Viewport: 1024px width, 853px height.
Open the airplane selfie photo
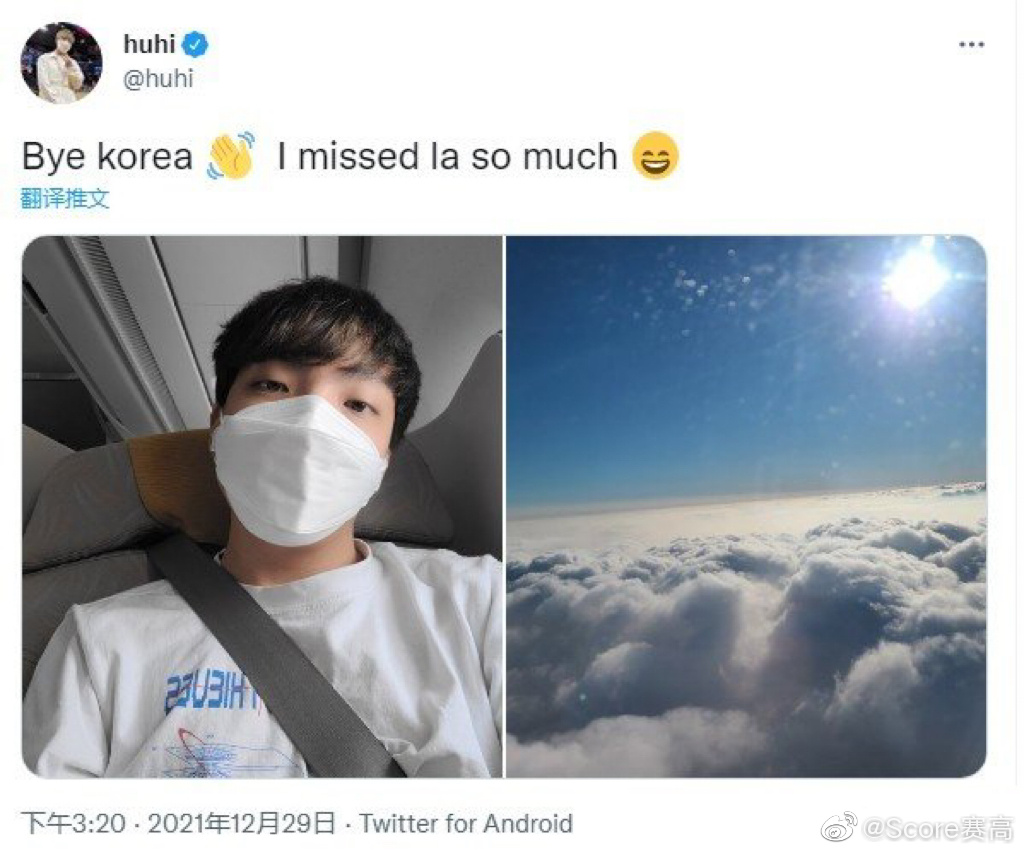click(x=262, y=507)
